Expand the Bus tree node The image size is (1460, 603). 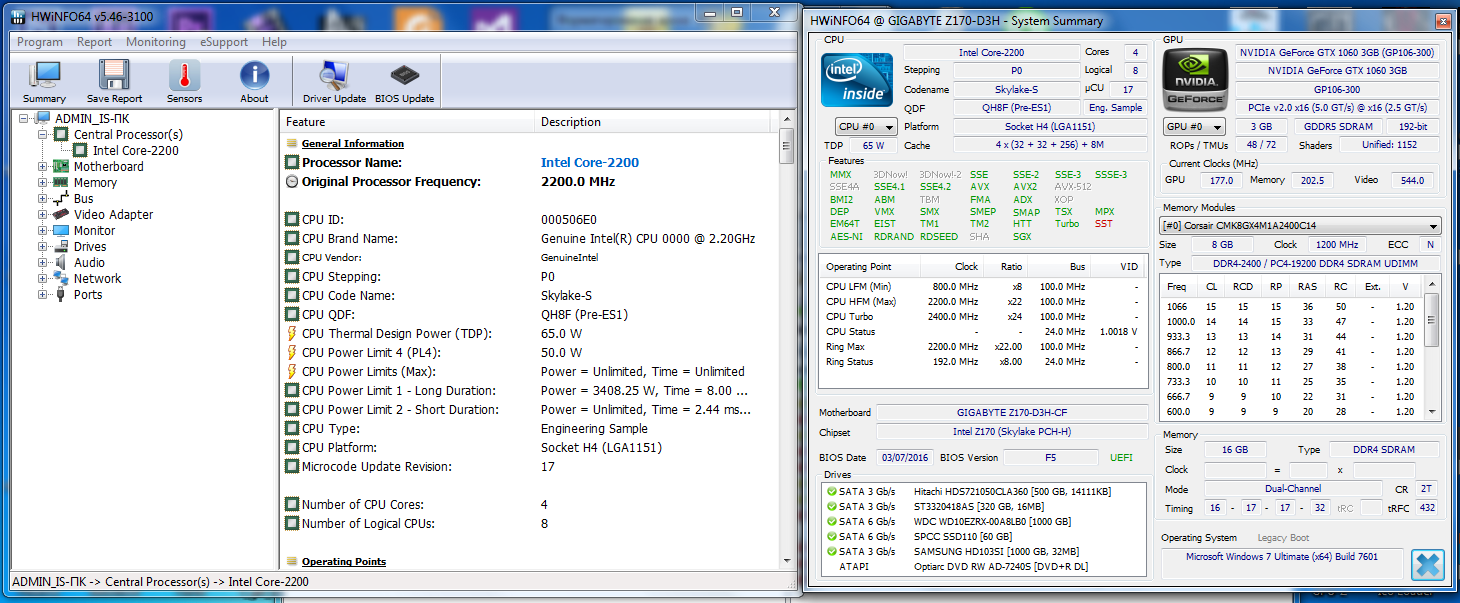[43, 199]
